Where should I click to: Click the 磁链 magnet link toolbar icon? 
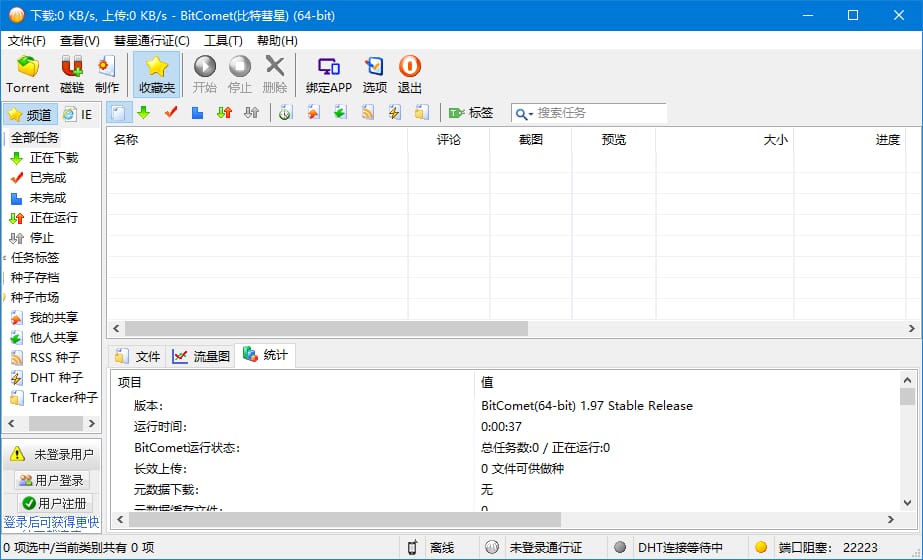(x=72, y=74)
